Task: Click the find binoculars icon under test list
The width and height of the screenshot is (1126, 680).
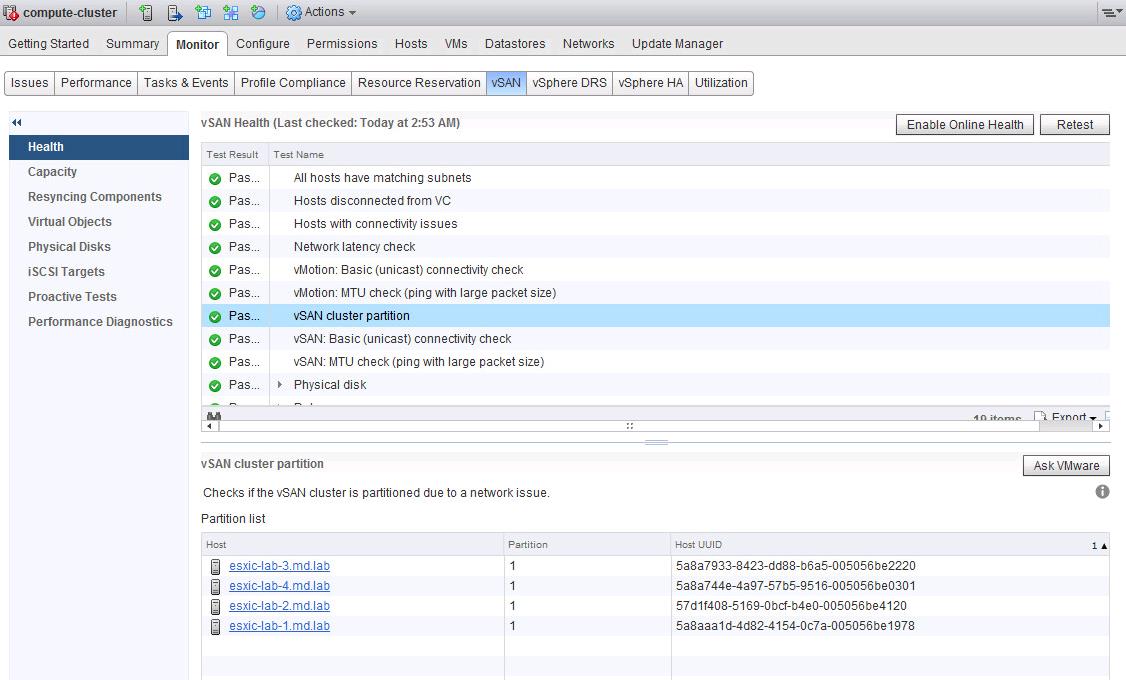Action: point(214,416)
